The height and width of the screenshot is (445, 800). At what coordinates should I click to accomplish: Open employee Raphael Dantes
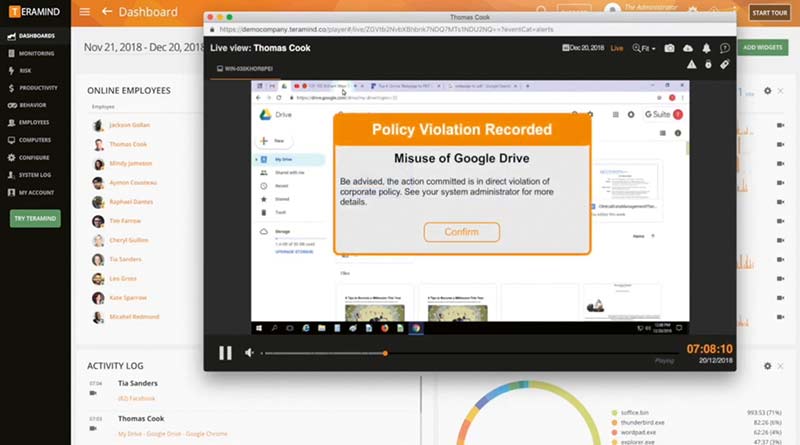tap(131, 202)
